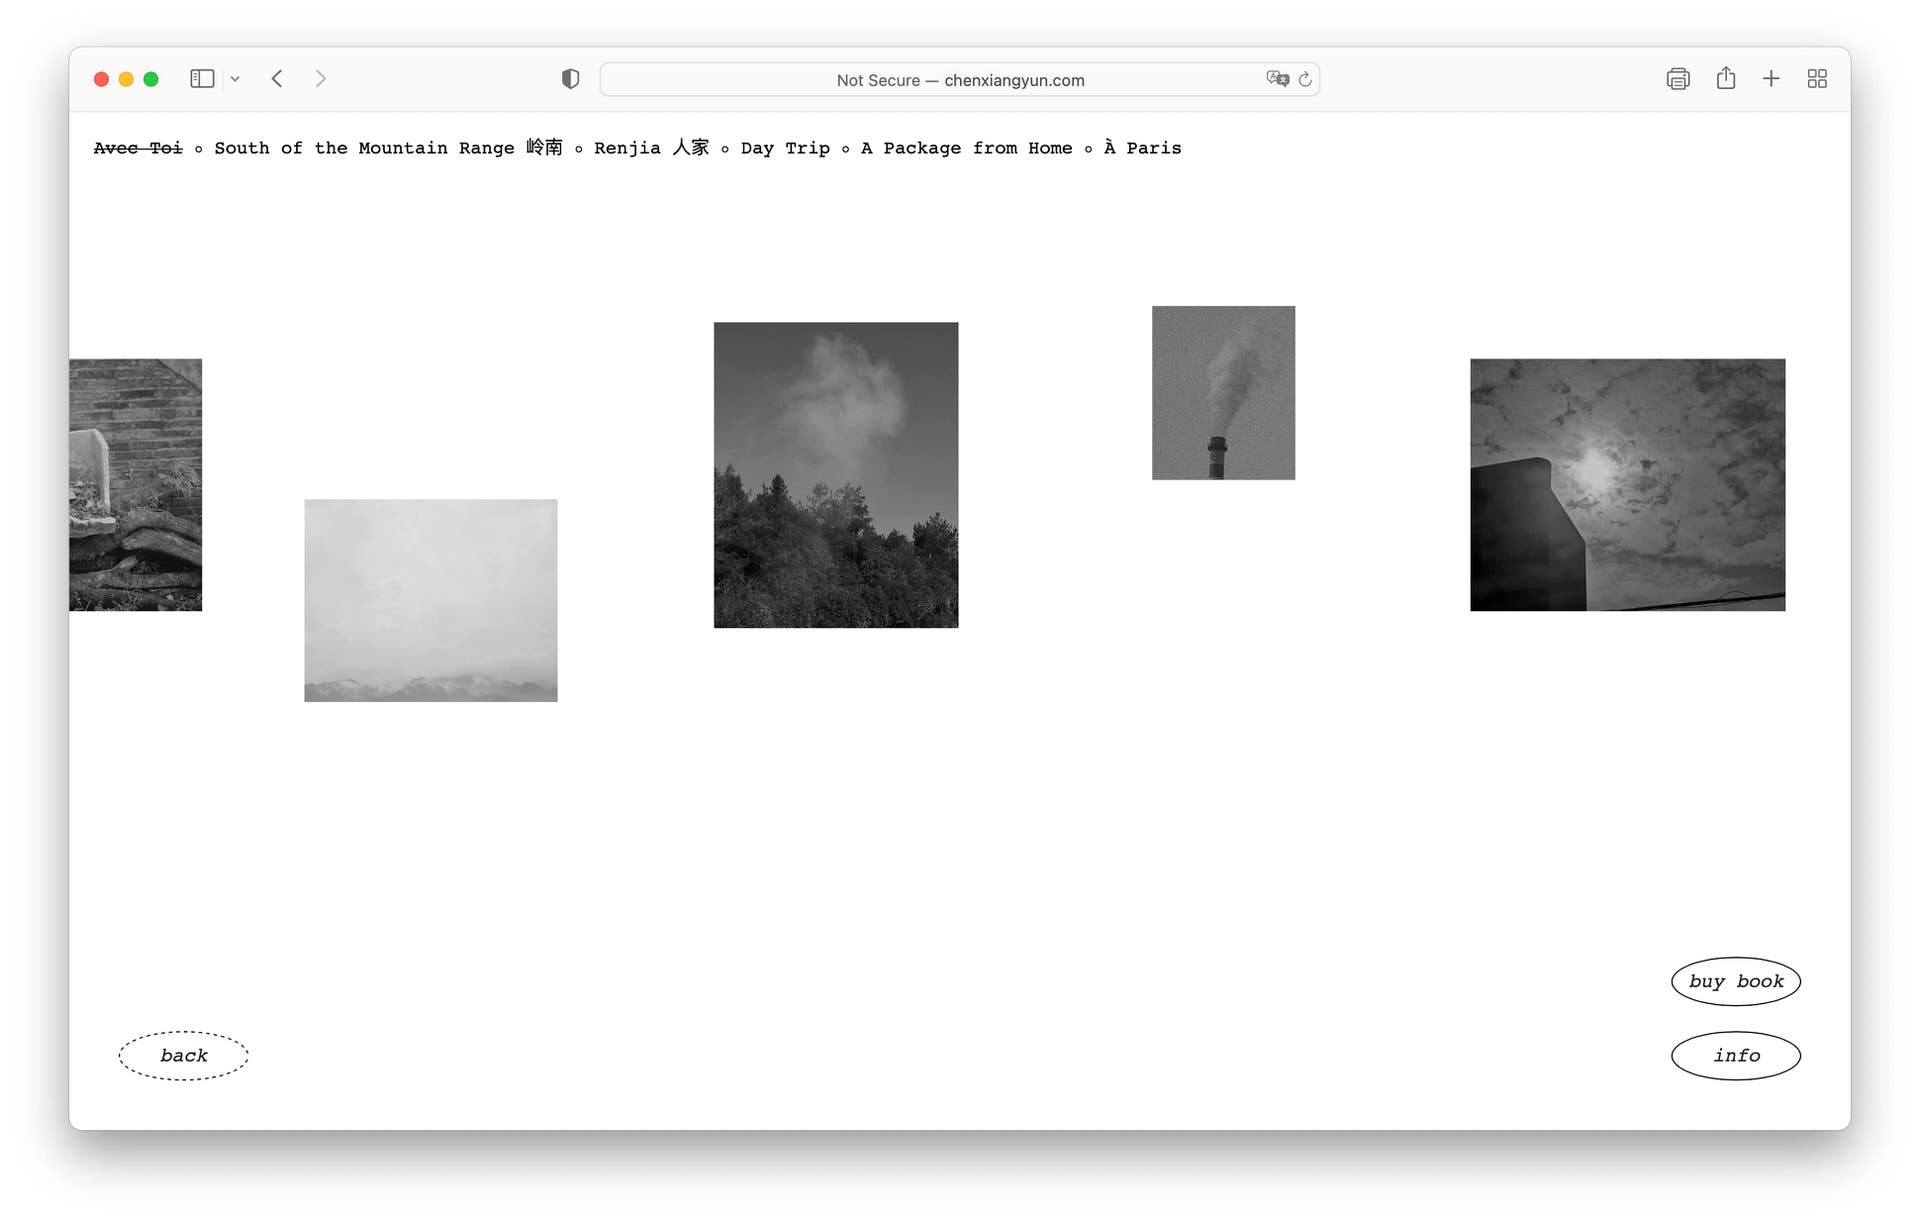Open the info oval button
Viewport: 1920px width, 1221px height.
pyautogui.click(x=1735, y=1055)
